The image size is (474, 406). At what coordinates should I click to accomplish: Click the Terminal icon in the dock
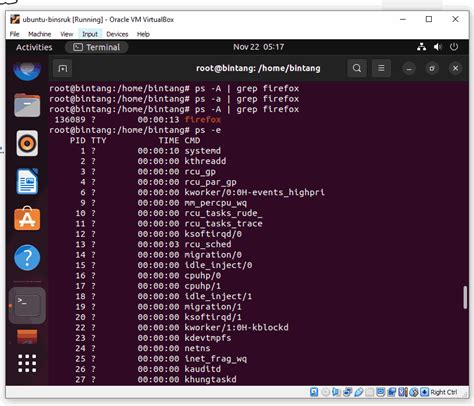point(27,305)
